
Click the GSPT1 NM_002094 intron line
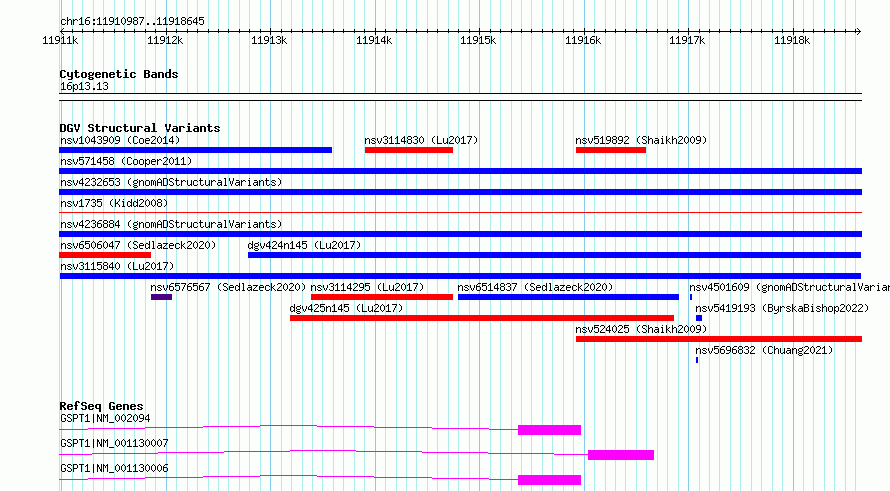pos(288,427)
